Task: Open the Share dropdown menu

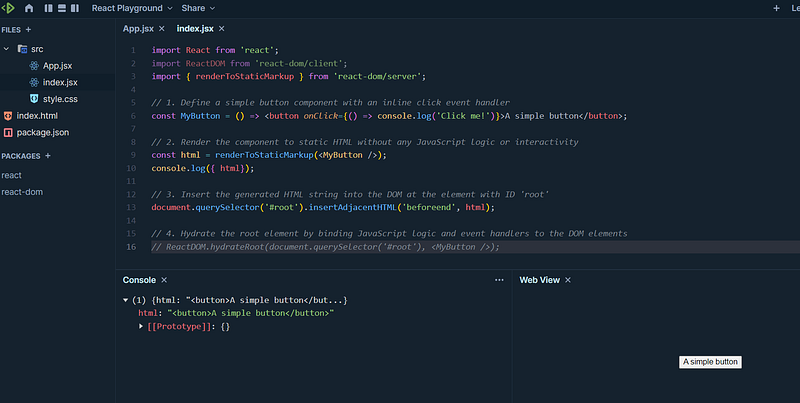Action: (x=198, y=8)
